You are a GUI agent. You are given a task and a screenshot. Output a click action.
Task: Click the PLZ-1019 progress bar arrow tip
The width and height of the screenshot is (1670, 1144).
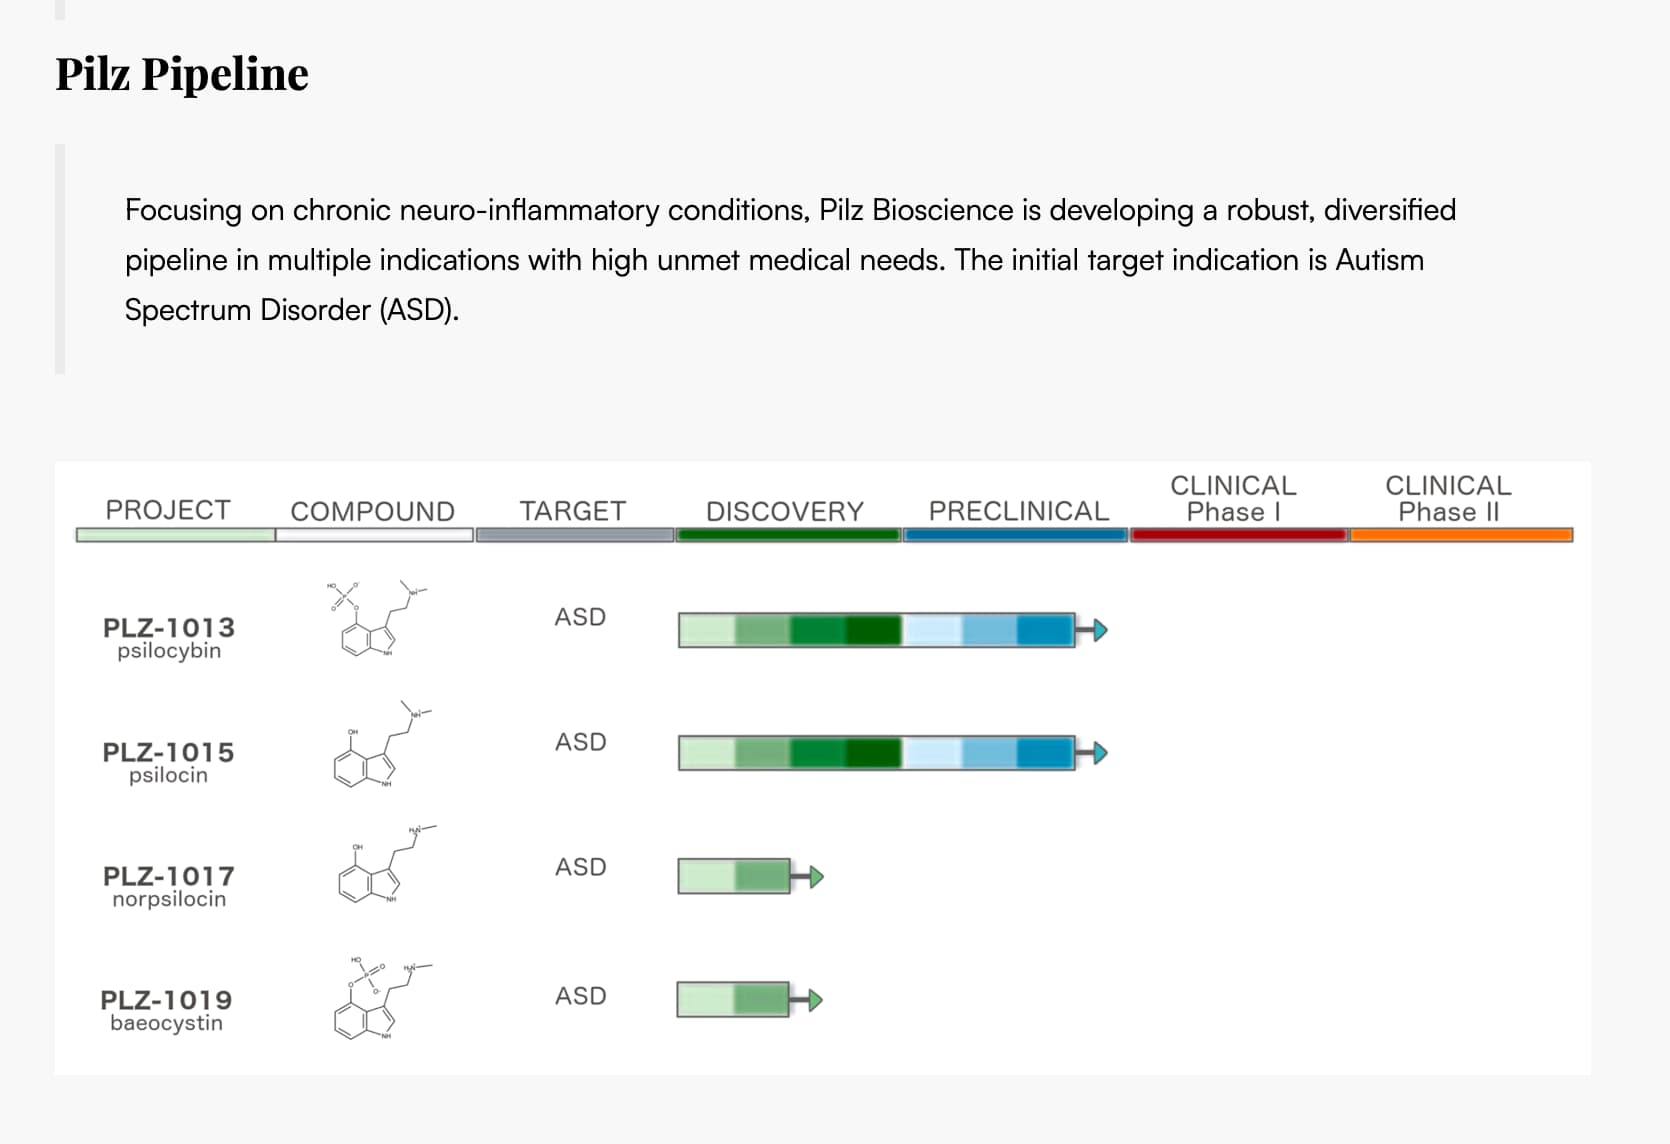pyautogui.click(x=815, y=1000)
